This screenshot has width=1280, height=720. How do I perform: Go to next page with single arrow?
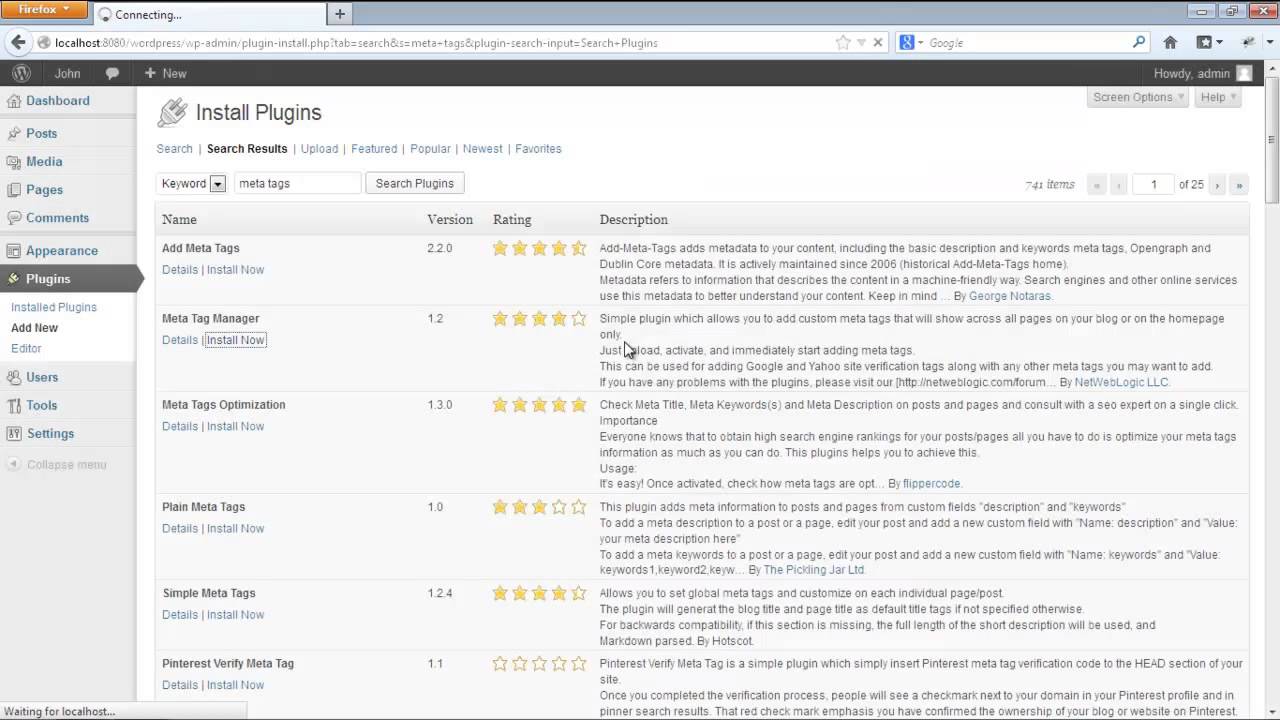pyautogui.click(x=1217, y=185)
